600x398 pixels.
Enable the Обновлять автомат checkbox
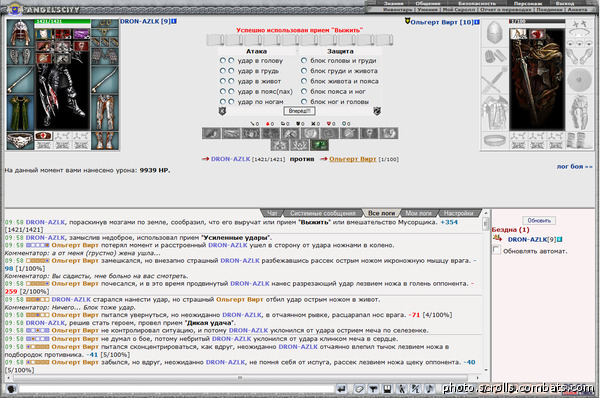click(497, 250)
